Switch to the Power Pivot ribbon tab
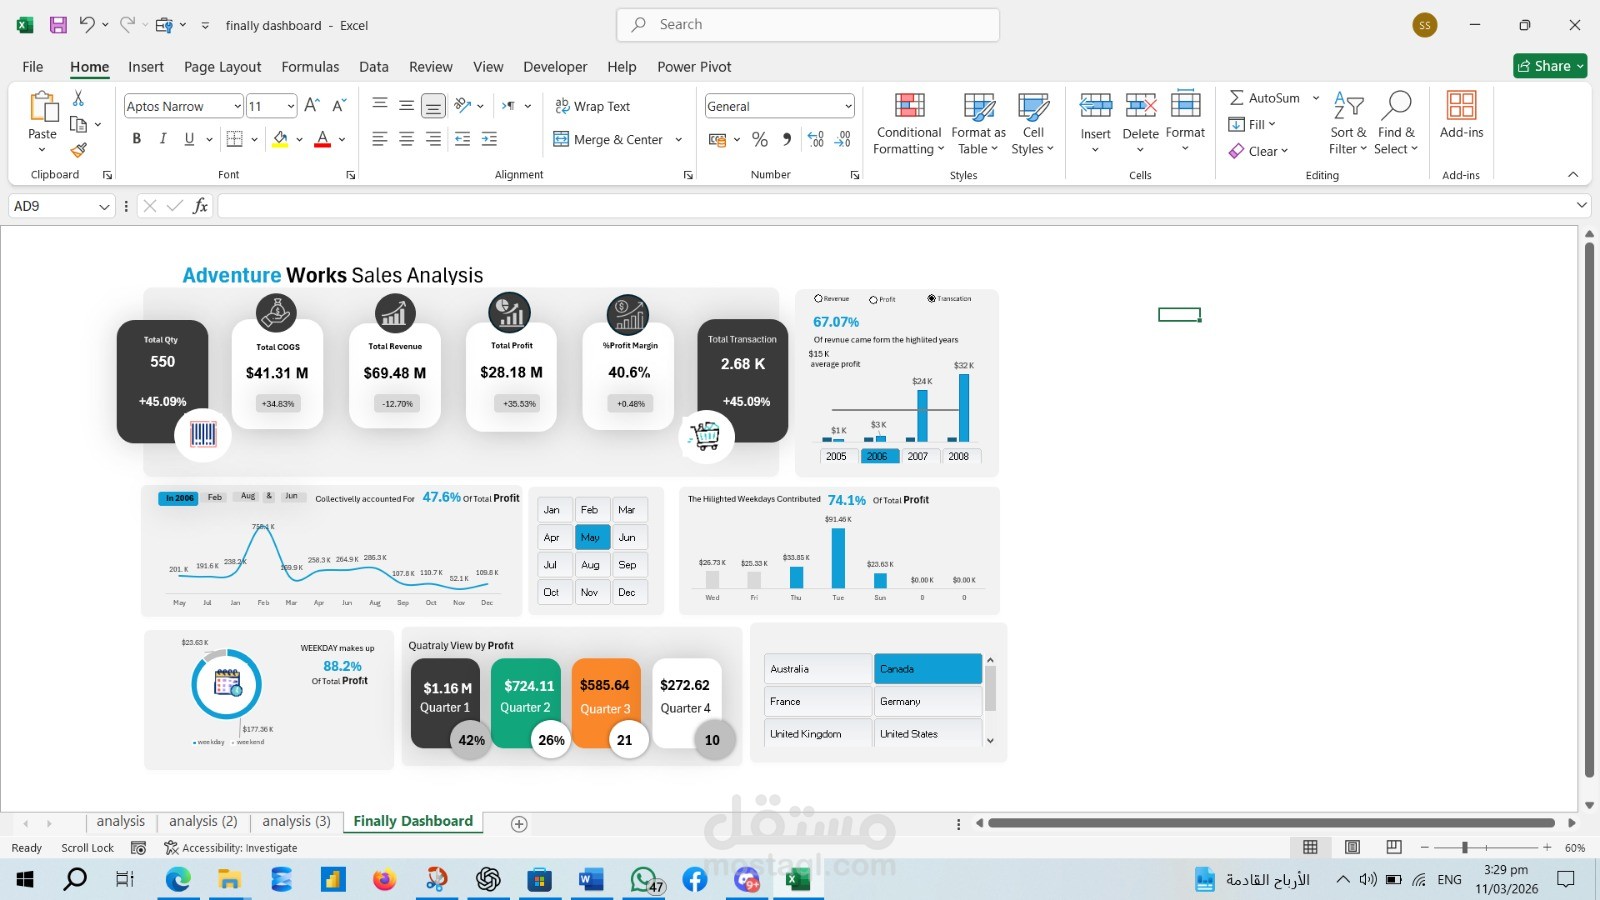Screen dimensions: 1600x900 [694, 66]
